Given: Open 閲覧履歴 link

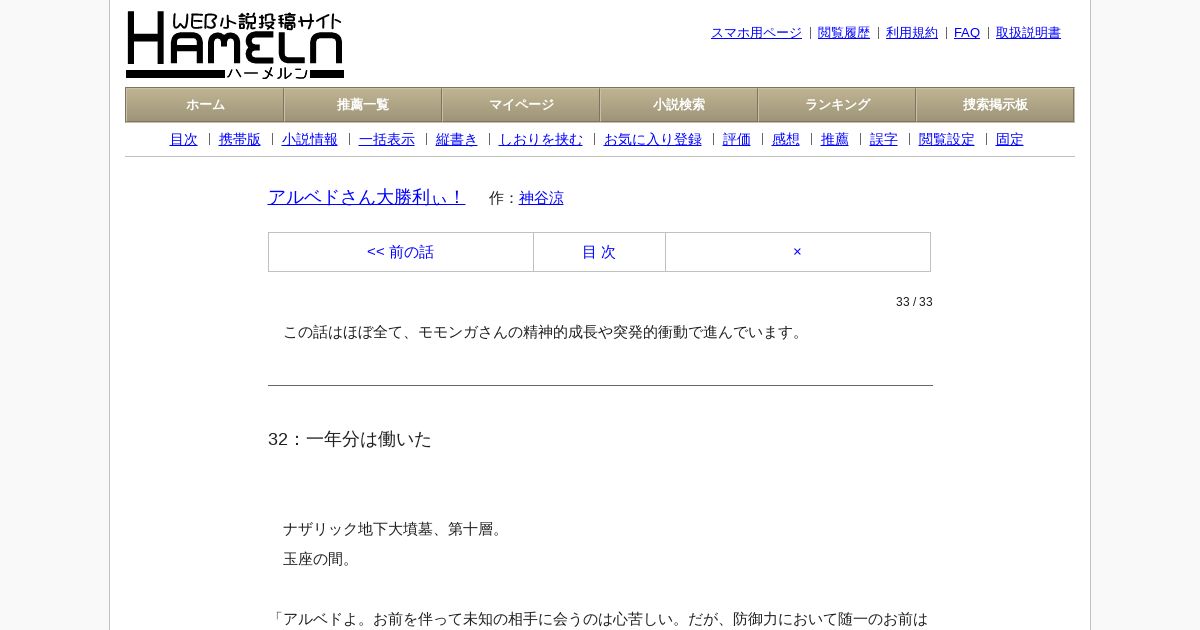Looking at the screenshot, I should point(844,33).
